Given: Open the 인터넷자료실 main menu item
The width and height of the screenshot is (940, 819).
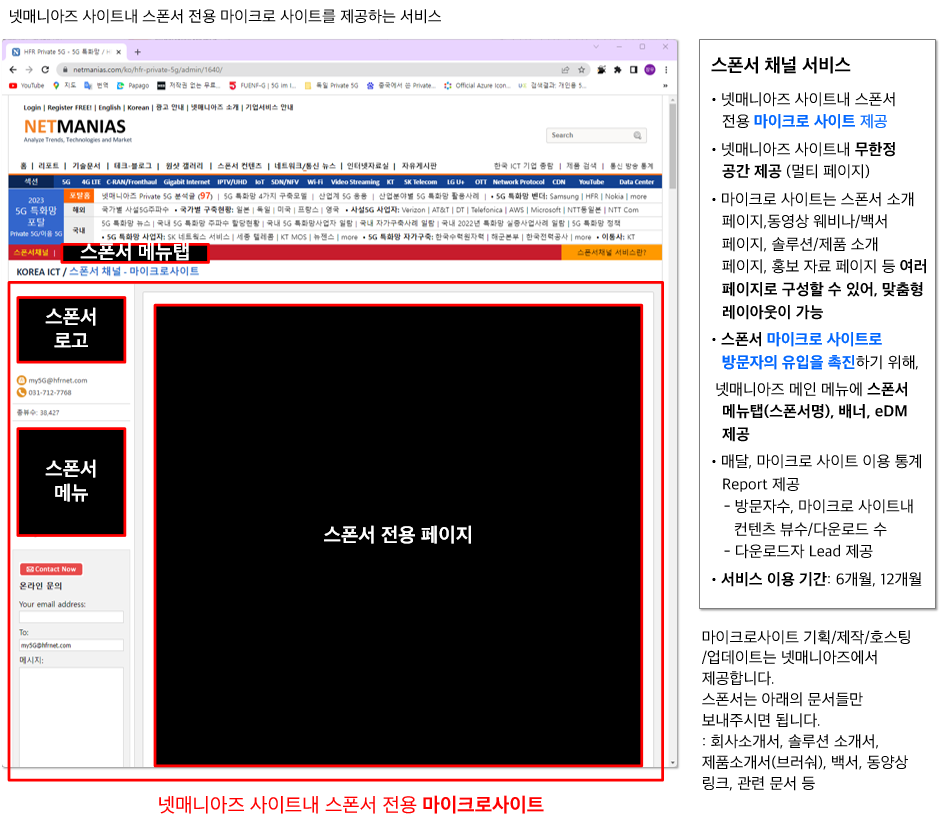Looking at the screenshot, I should (x=367, y=166).
